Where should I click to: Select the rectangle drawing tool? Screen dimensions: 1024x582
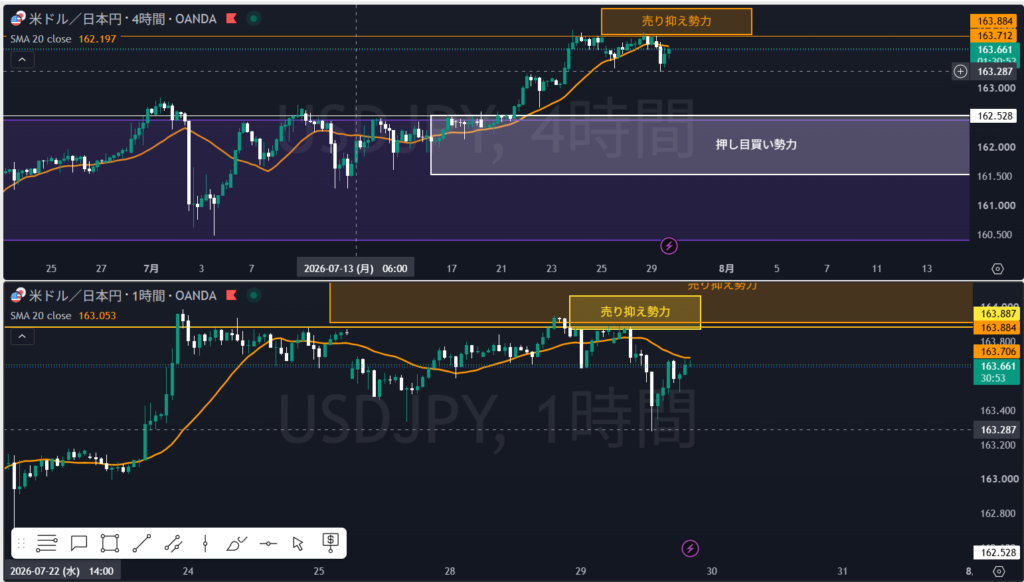110,543
